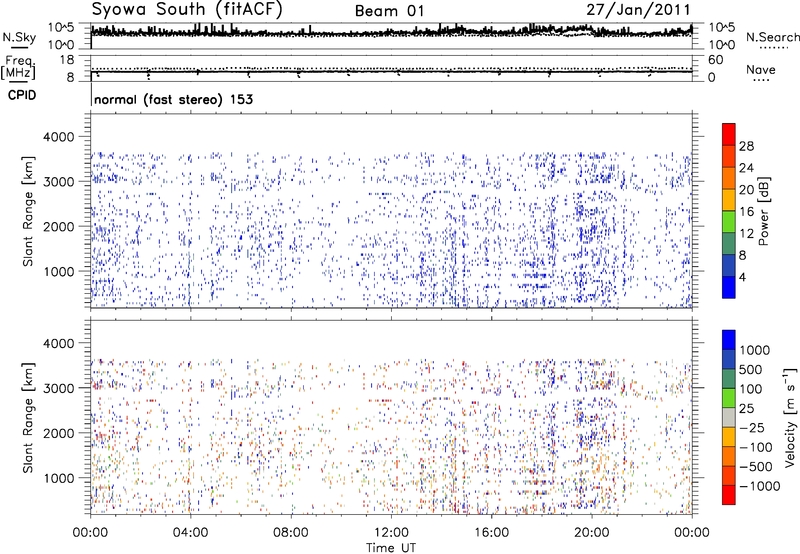Image resolution: width=800 pixels, height=554 pixels.
Task: Click the '20' label on Power colorbar
Action: [x=746, y=190]
